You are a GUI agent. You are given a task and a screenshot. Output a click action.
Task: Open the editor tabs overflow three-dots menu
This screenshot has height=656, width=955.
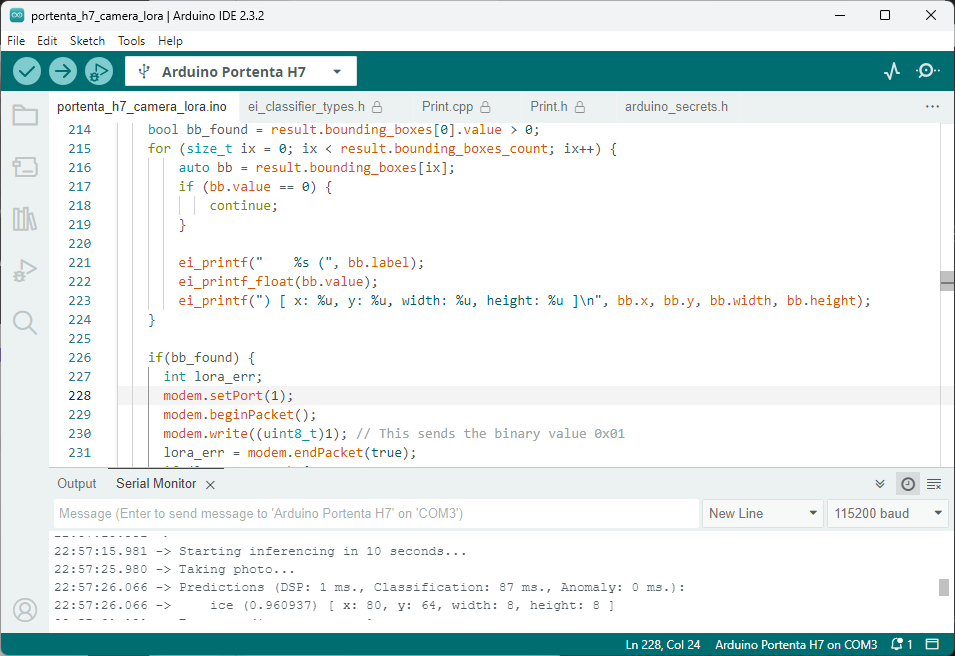[x=932, y=107]
